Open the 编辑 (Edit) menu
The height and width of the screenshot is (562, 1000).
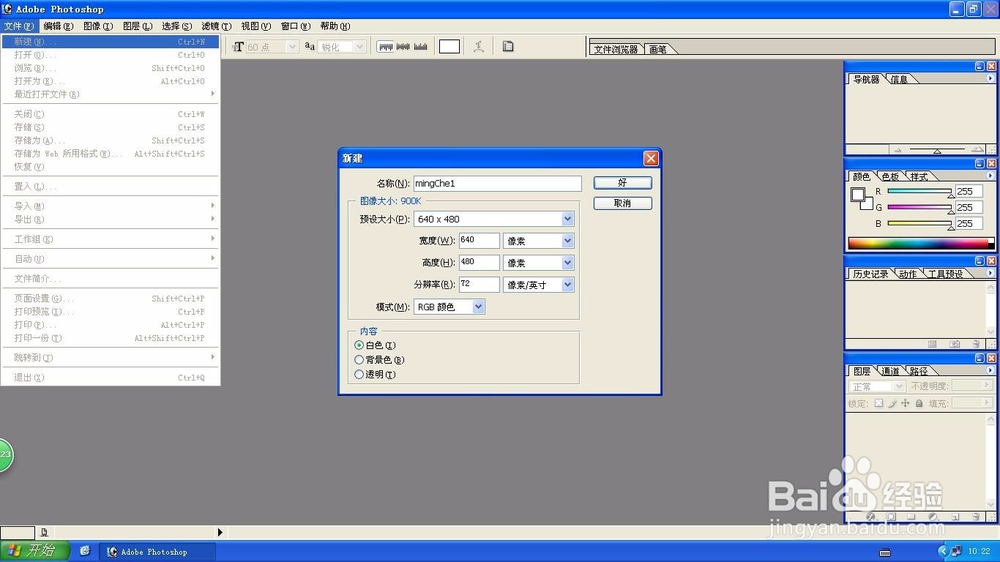tap(58, 26)
